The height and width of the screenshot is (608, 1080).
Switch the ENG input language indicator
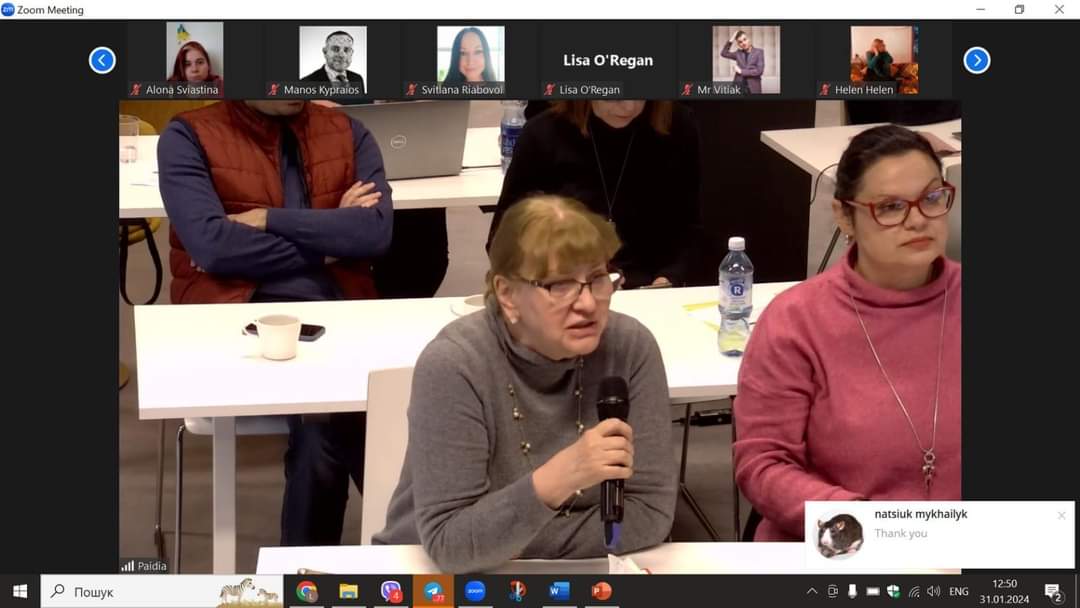(x=958, y=591)
